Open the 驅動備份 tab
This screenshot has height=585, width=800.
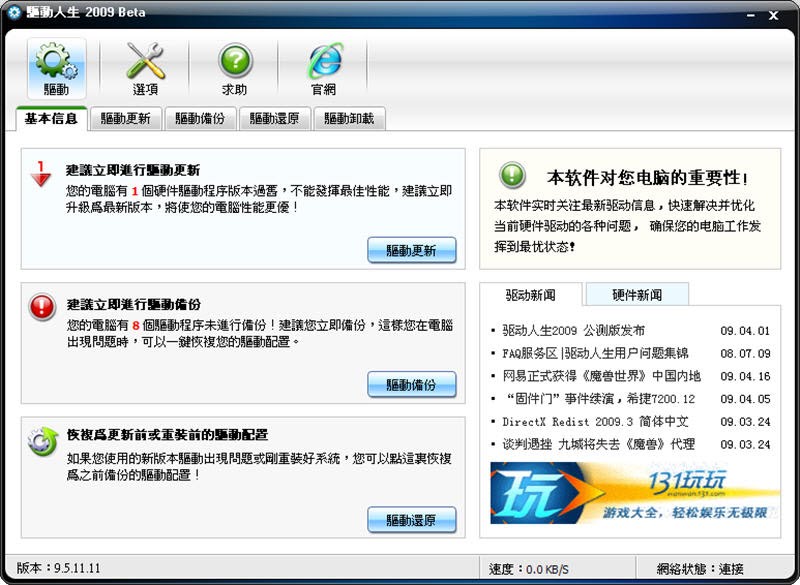point(200,118)
